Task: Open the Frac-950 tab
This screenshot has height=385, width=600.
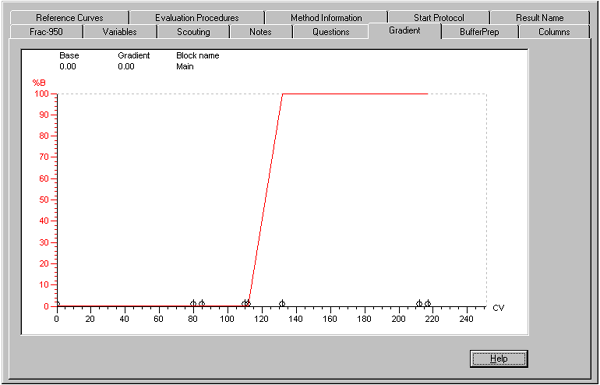Action: [x=46, y=32]
